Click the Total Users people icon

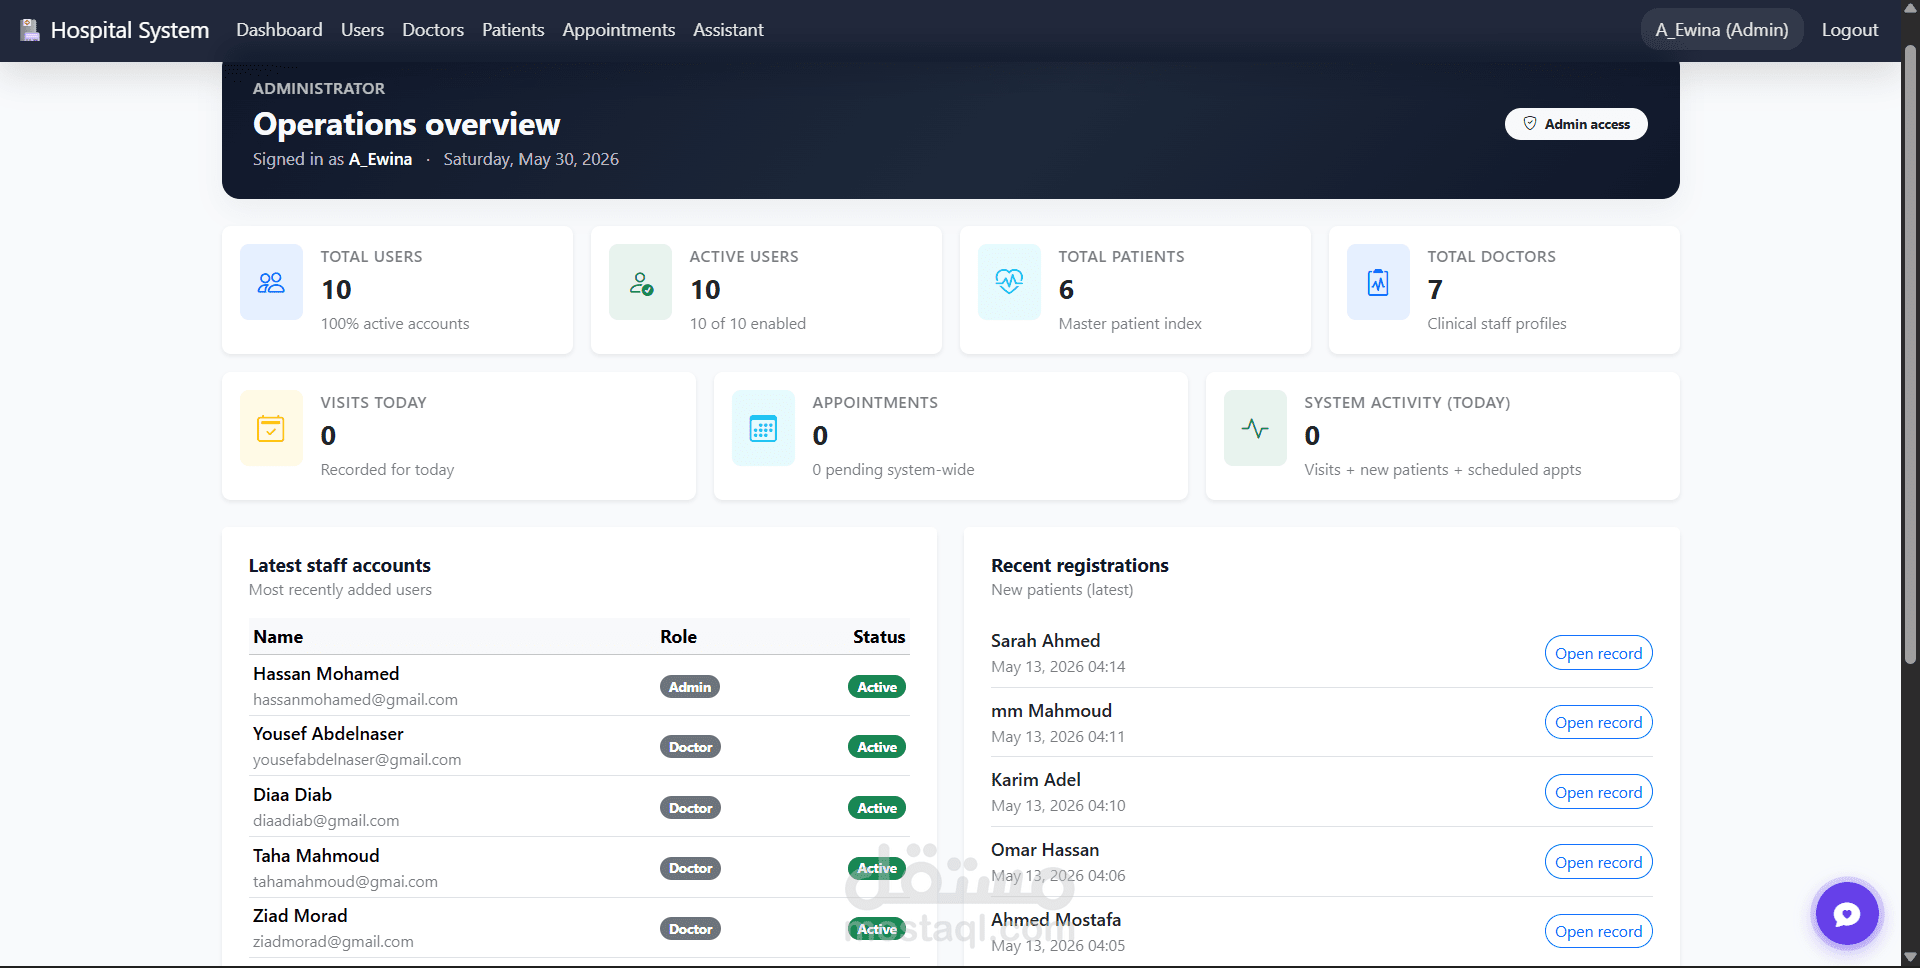[x=271, y=283]
